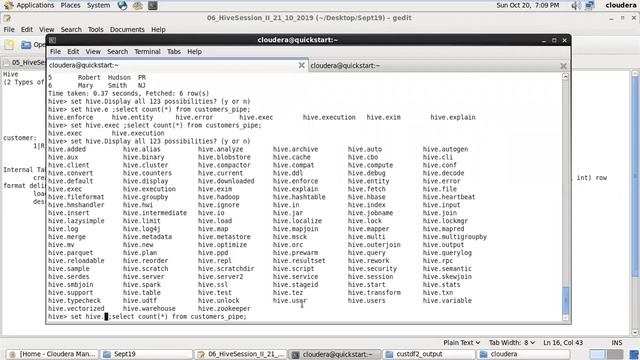Viewport: 640px width, 360px height.
Task: Click the mail launcher icon in top panel
Action: (x=138, y=5)
